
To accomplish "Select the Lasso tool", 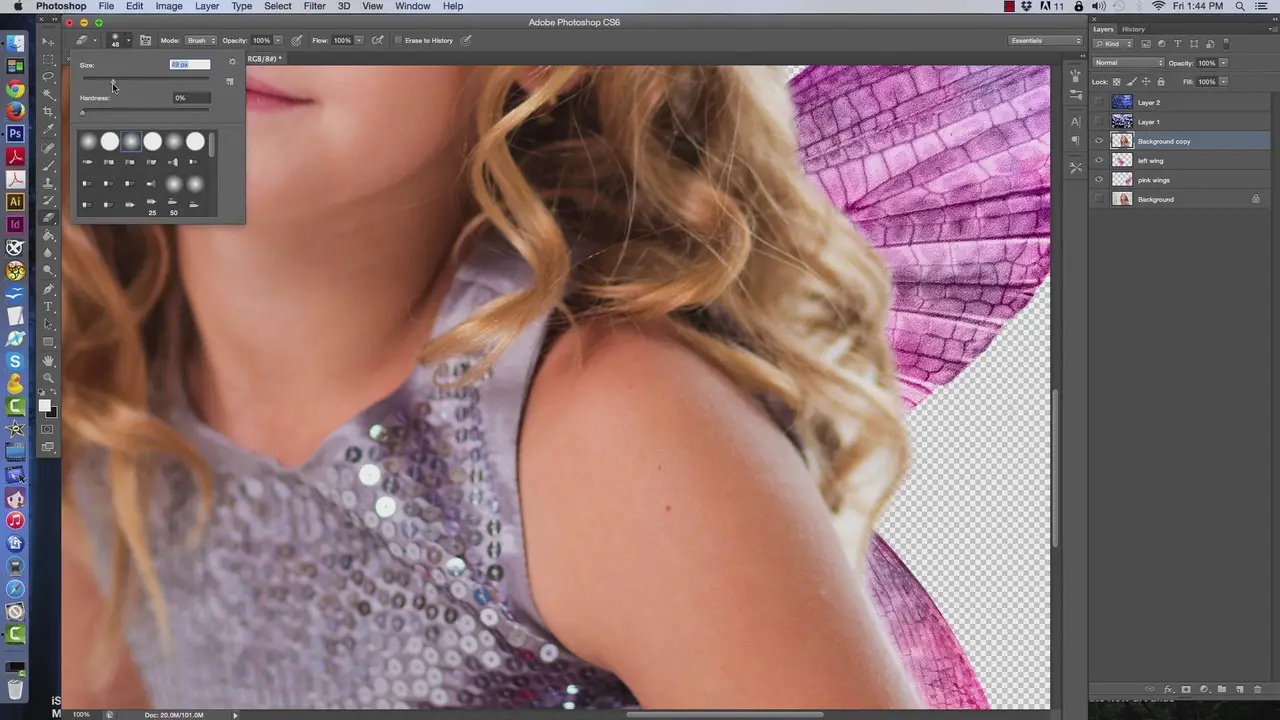I will tap(47, 76).
